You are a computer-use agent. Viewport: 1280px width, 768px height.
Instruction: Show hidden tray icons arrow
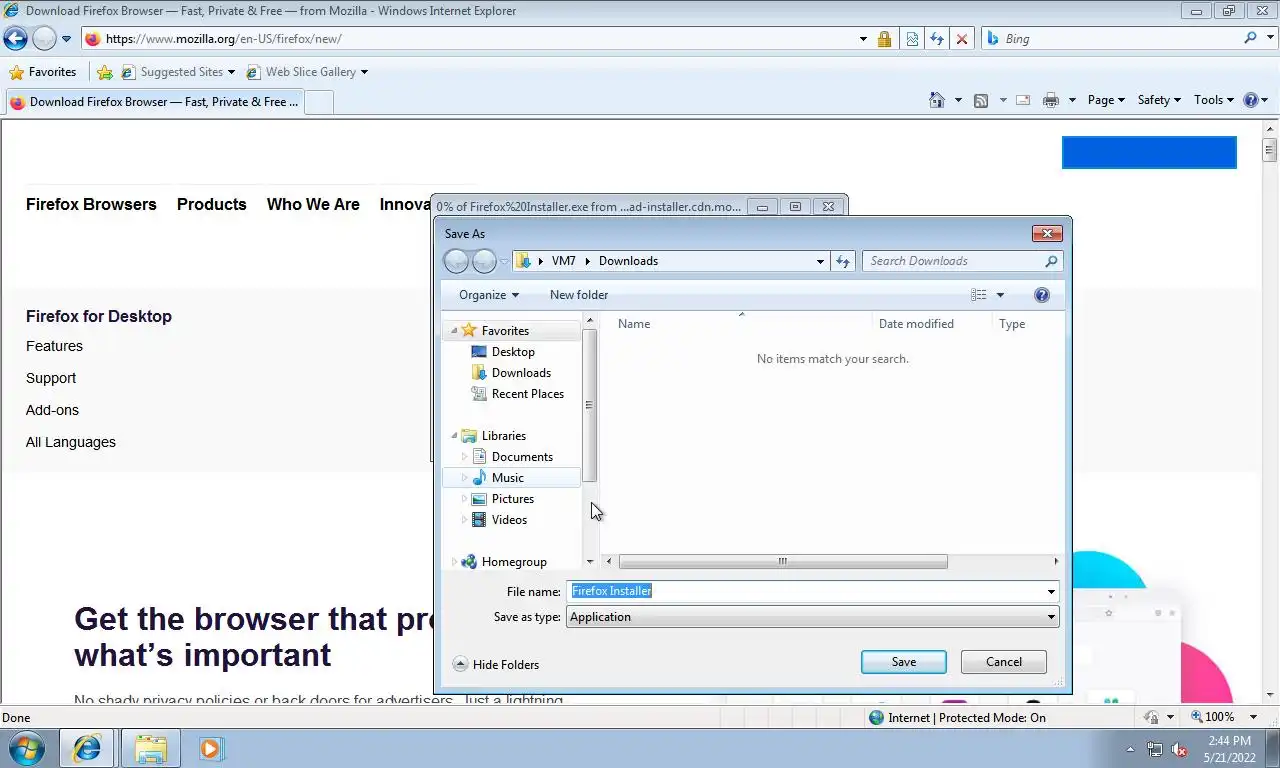pyautogui.click(x=1131, y=749)
